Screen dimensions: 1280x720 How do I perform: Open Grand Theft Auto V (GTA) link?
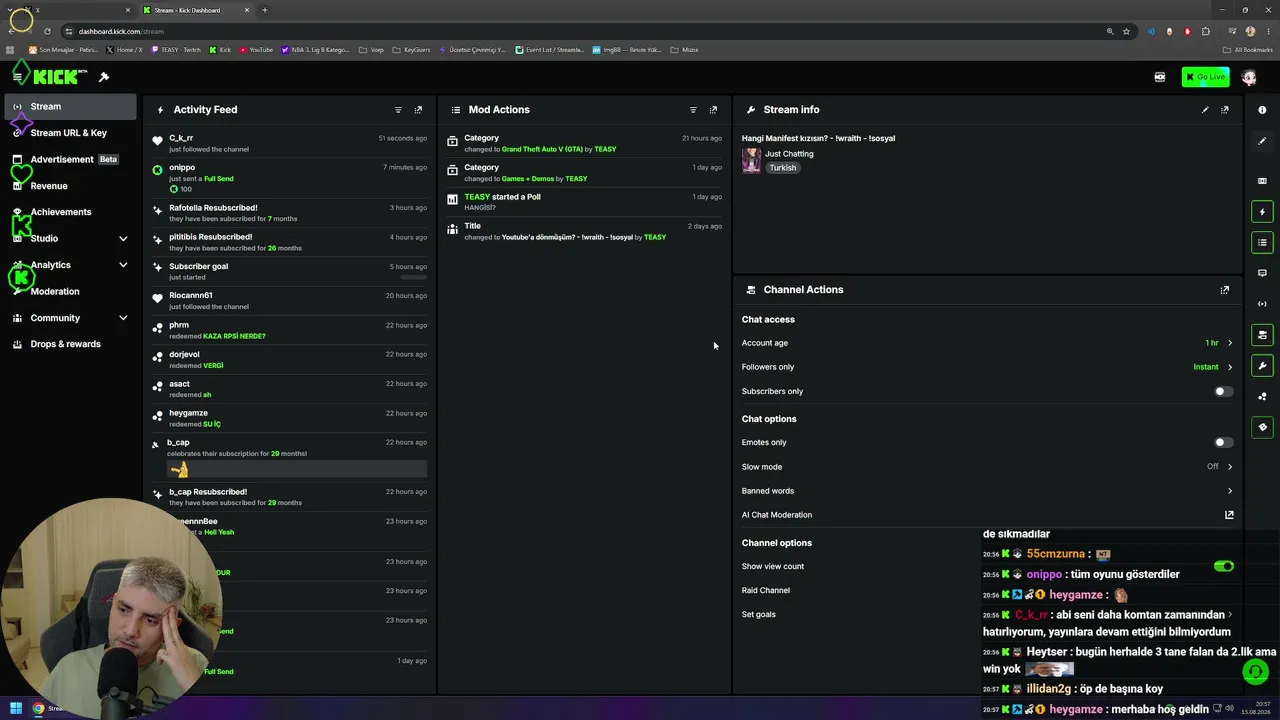click(542, 149)
